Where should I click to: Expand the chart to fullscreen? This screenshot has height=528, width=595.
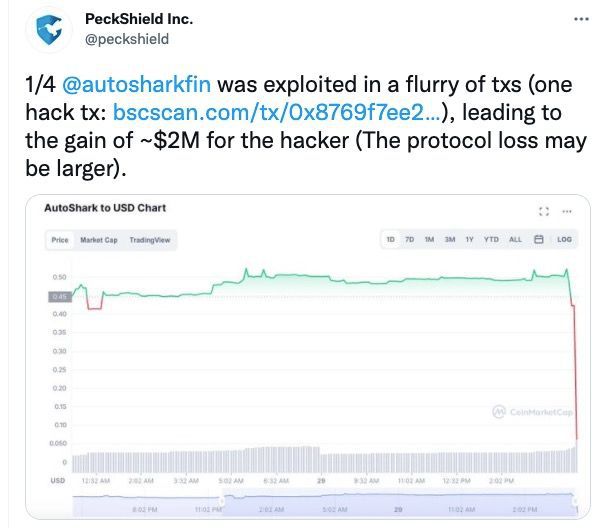544,211
